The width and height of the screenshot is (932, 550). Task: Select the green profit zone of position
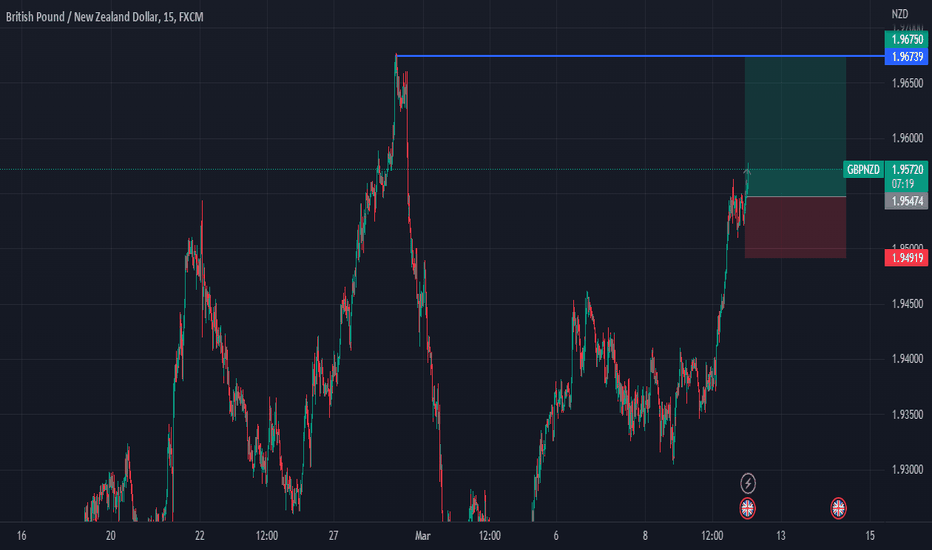coord(795,126)
